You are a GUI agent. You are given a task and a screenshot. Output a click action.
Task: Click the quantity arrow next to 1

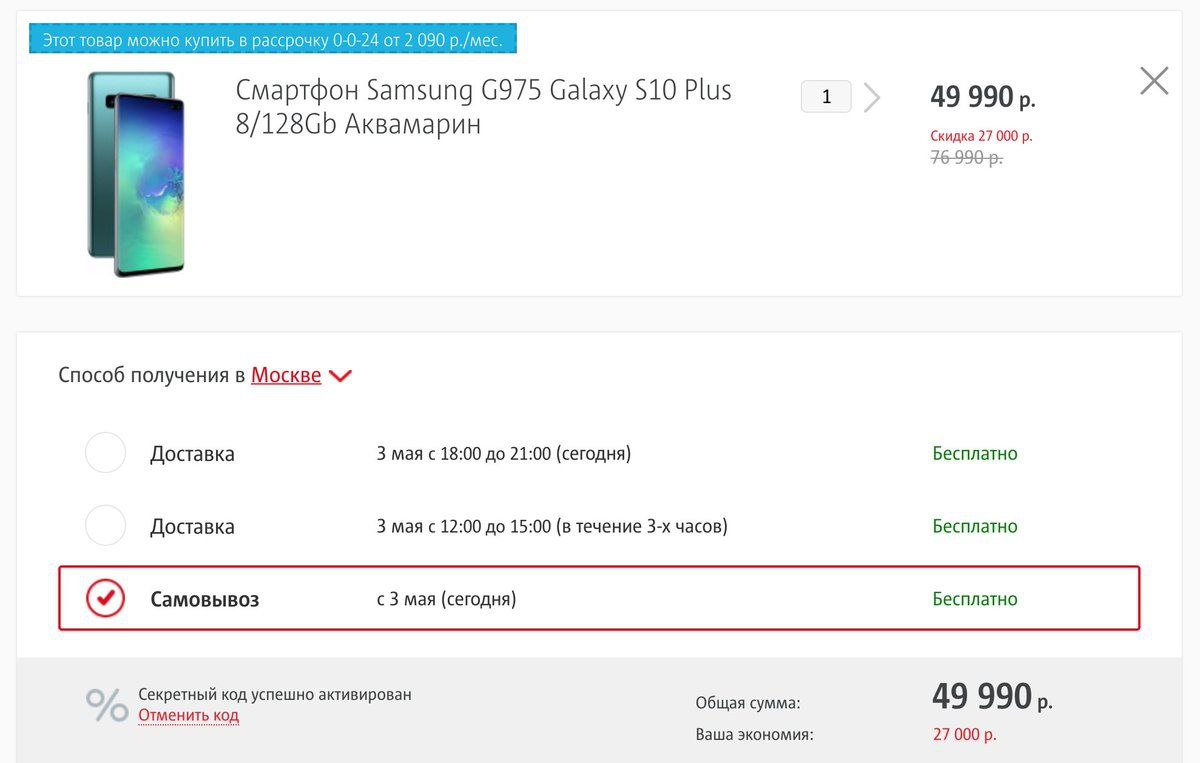click(872, 98)
